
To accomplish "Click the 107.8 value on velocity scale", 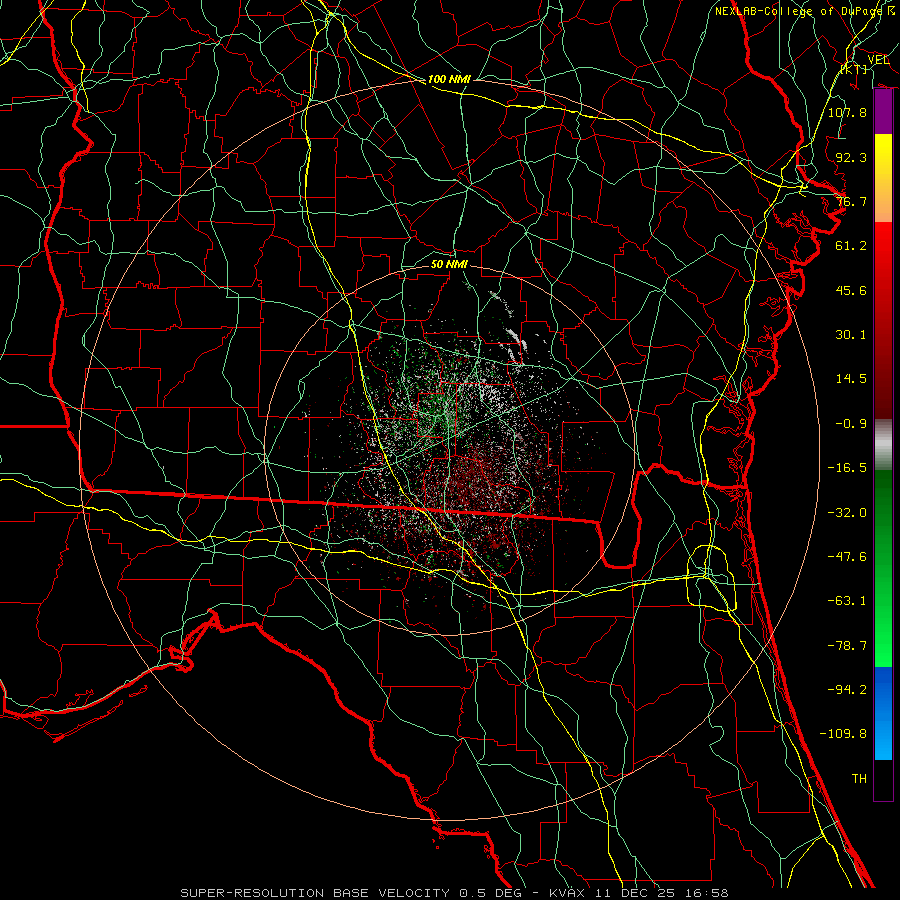I will click(847, 112).
